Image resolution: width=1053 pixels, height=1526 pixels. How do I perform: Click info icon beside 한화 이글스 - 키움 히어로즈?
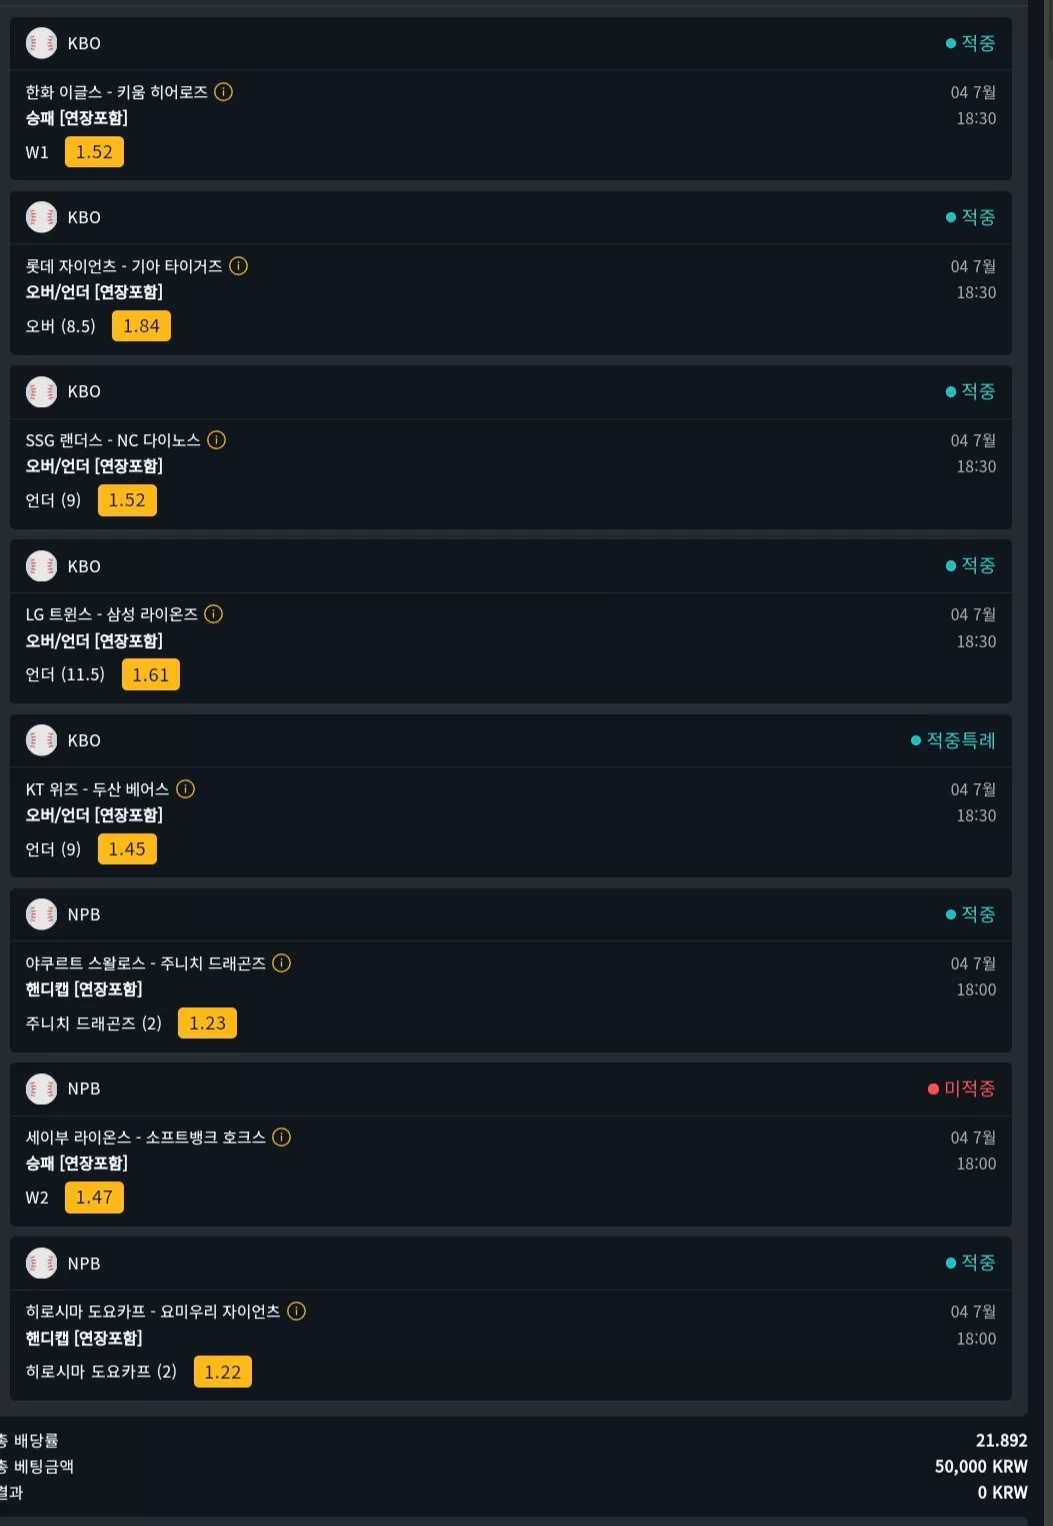pos(224,92)
